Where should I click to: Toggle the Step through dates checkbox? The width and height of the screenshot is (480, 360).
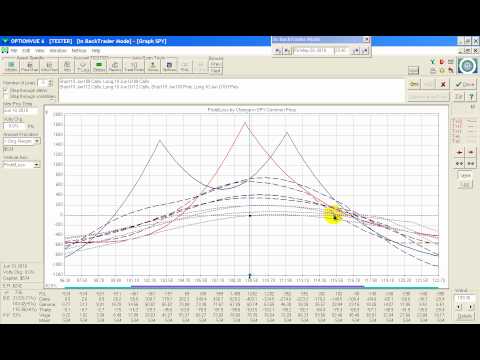click(6, 90)
